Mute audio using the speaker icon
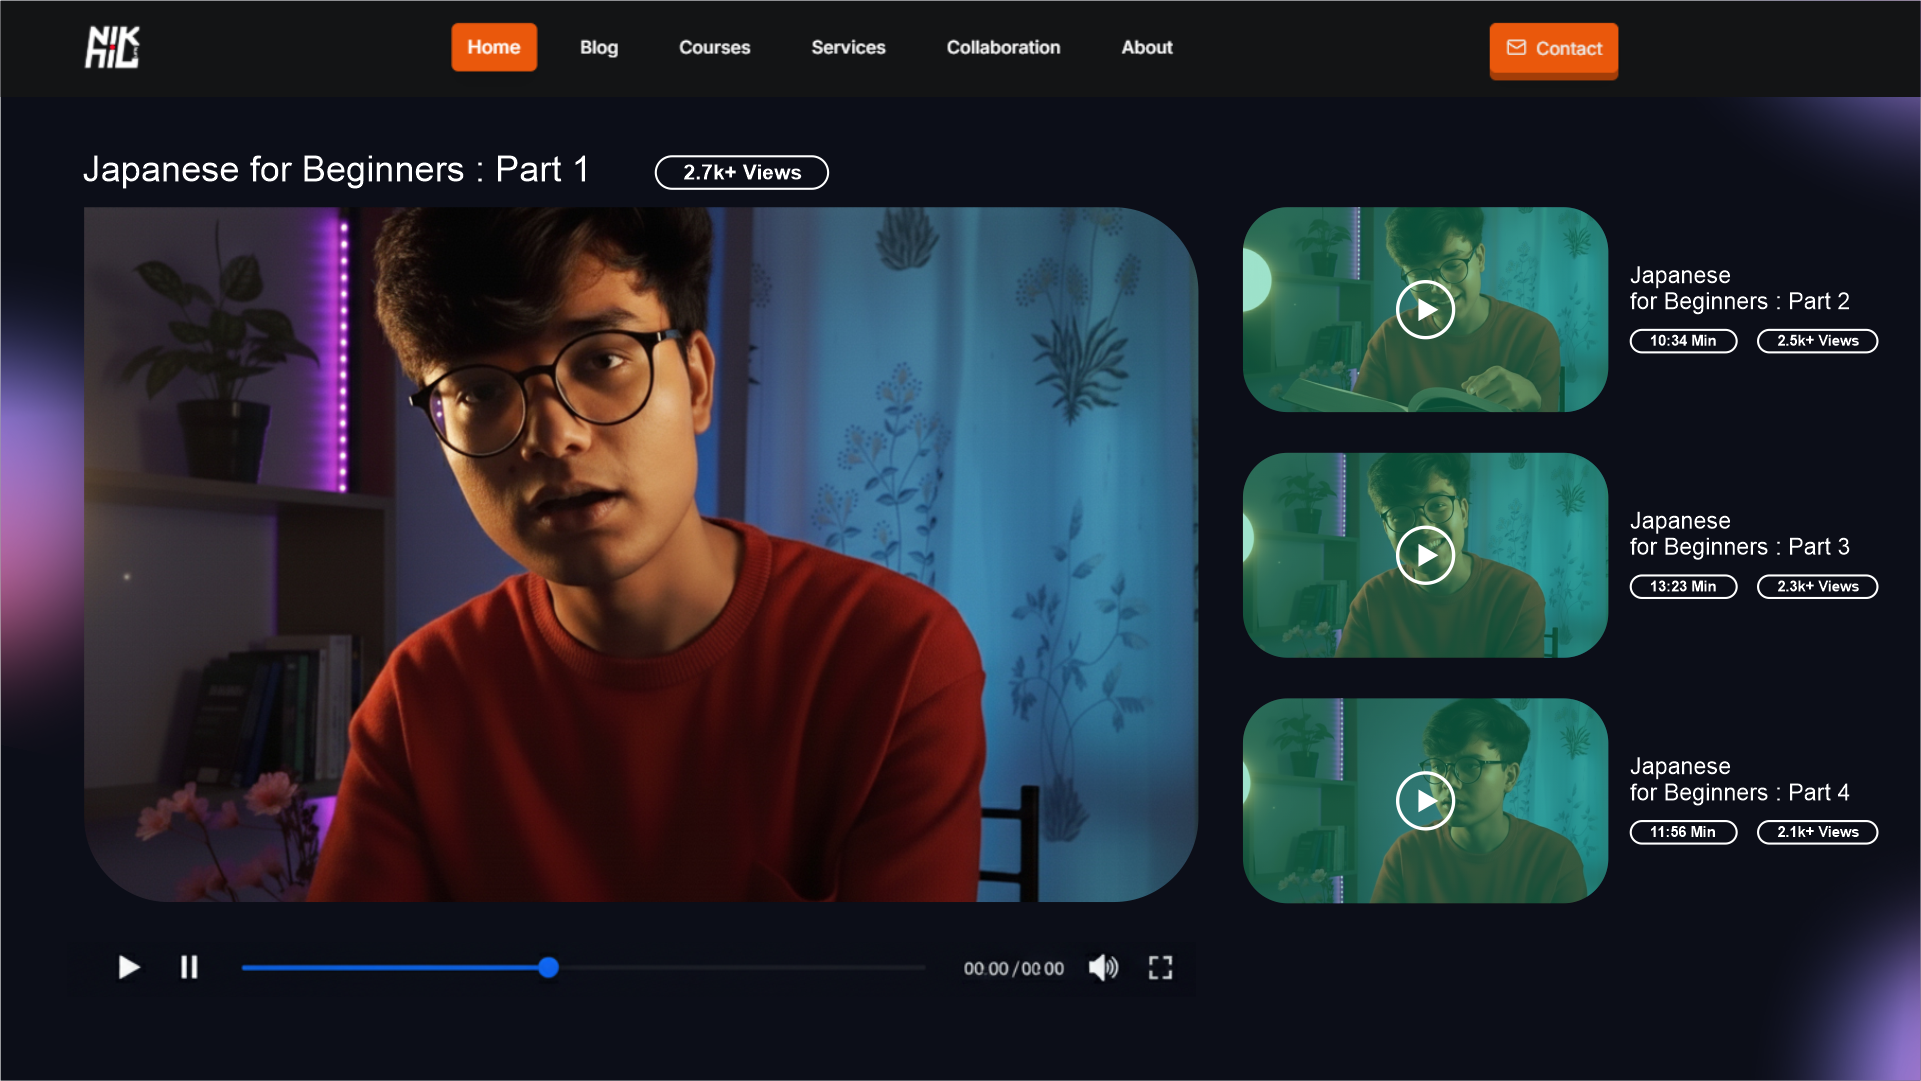Screen dimensions: 1921x1081 coord(1103,967)
